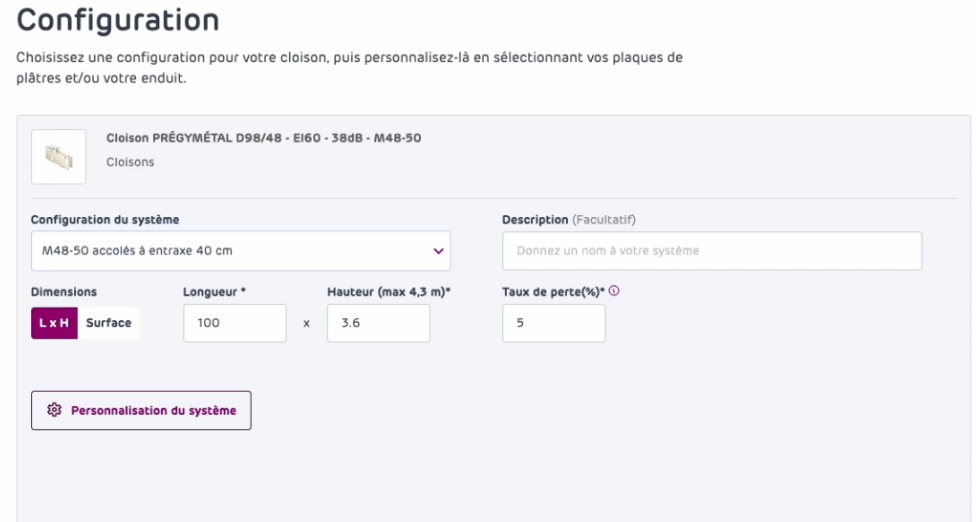Open Personnalisation du système
976x522 pixels.
point(141,410)
